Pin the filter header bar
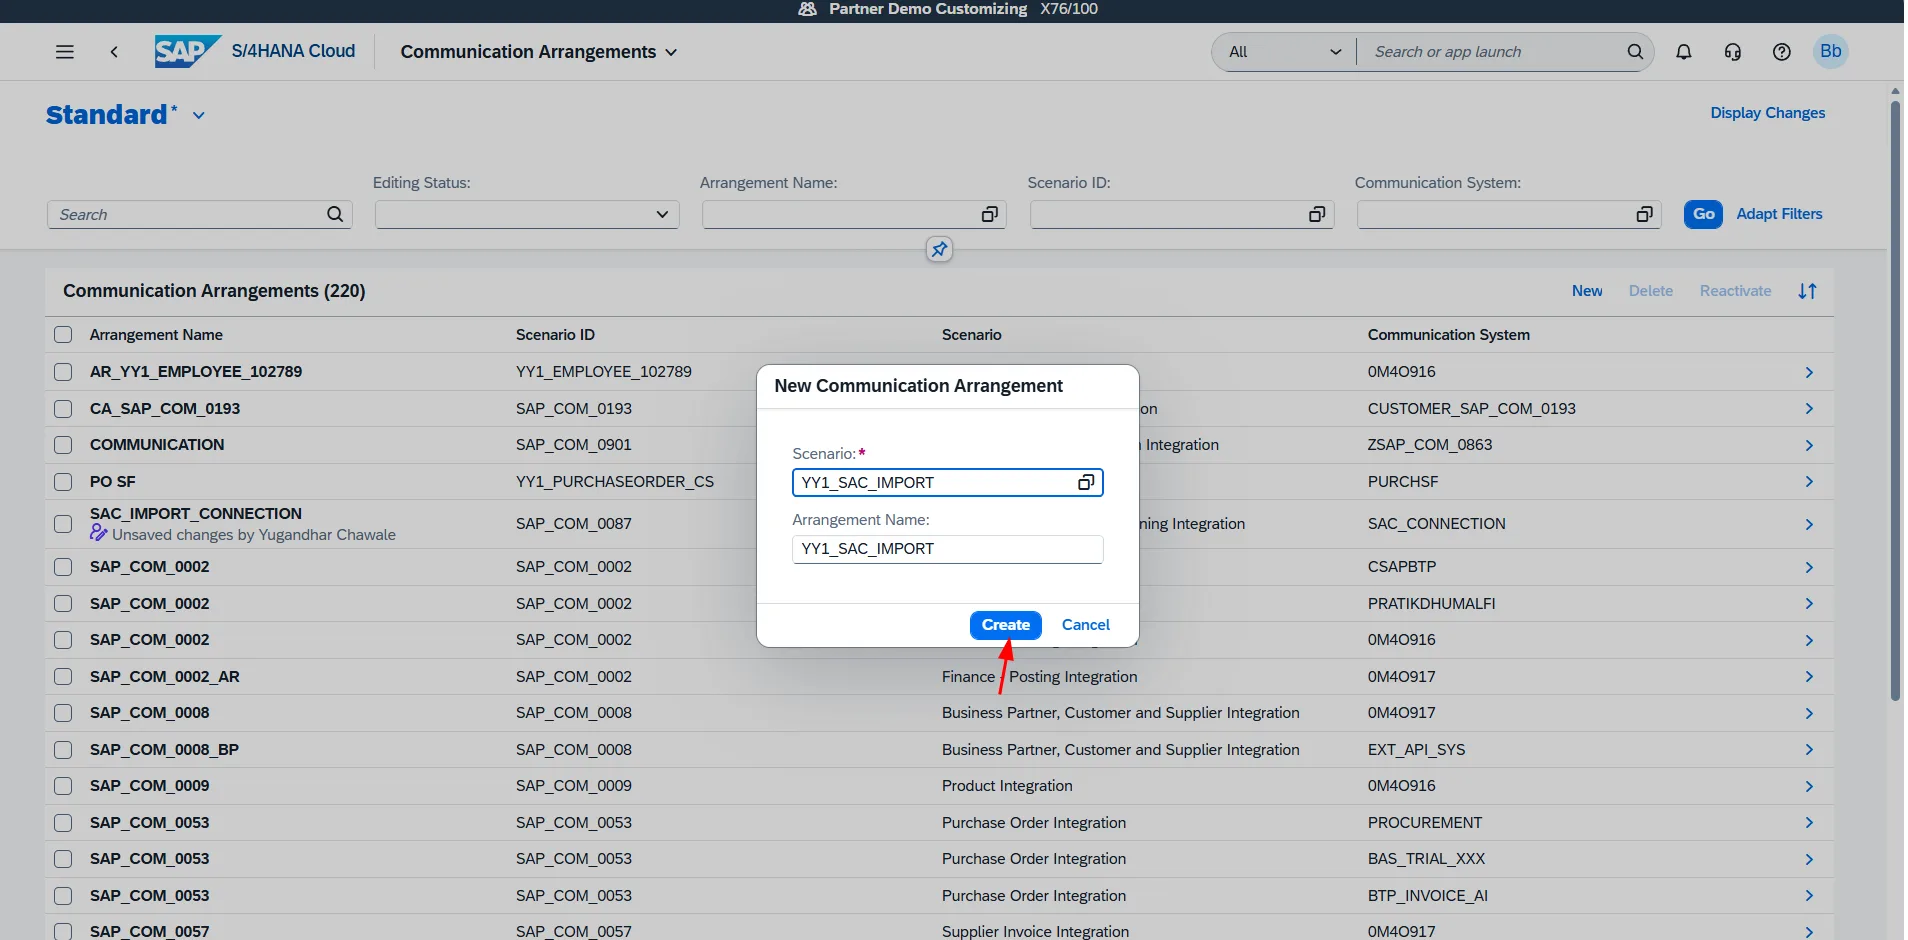 pyautogui.click(x=939, y=249)
